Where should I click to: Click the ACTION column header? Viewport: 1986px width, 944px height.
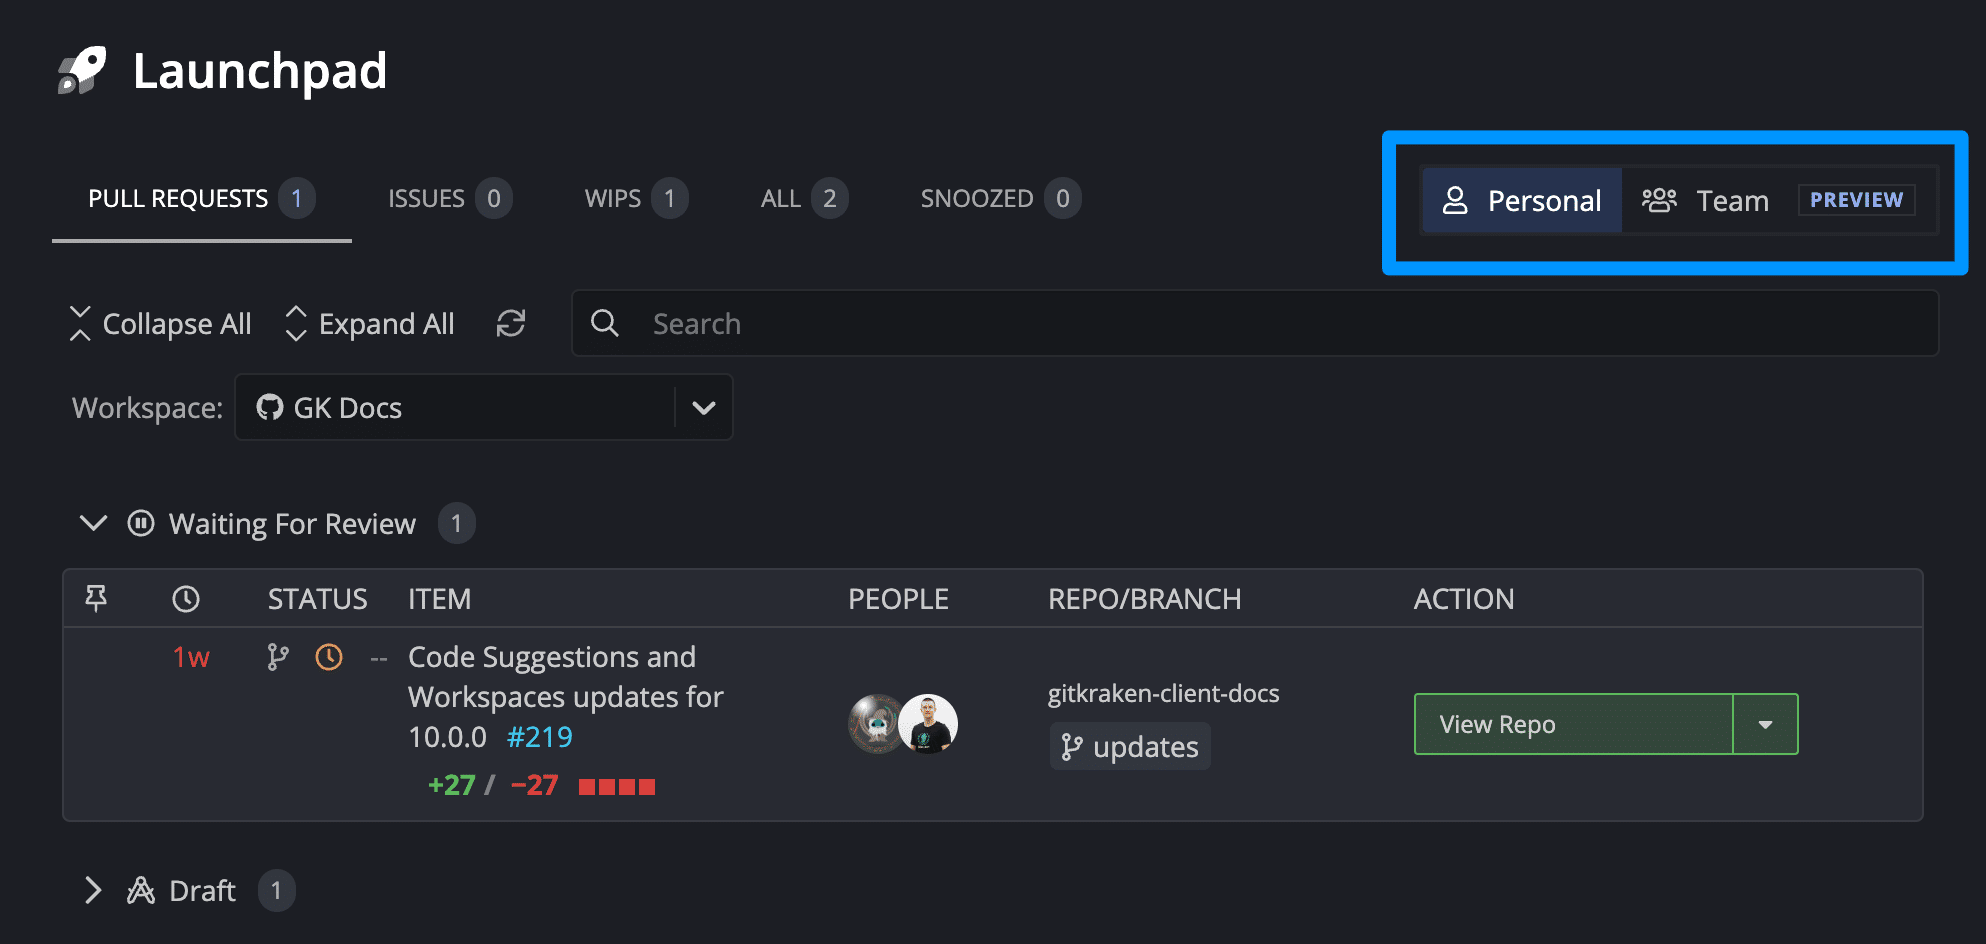pos(1463,599)
